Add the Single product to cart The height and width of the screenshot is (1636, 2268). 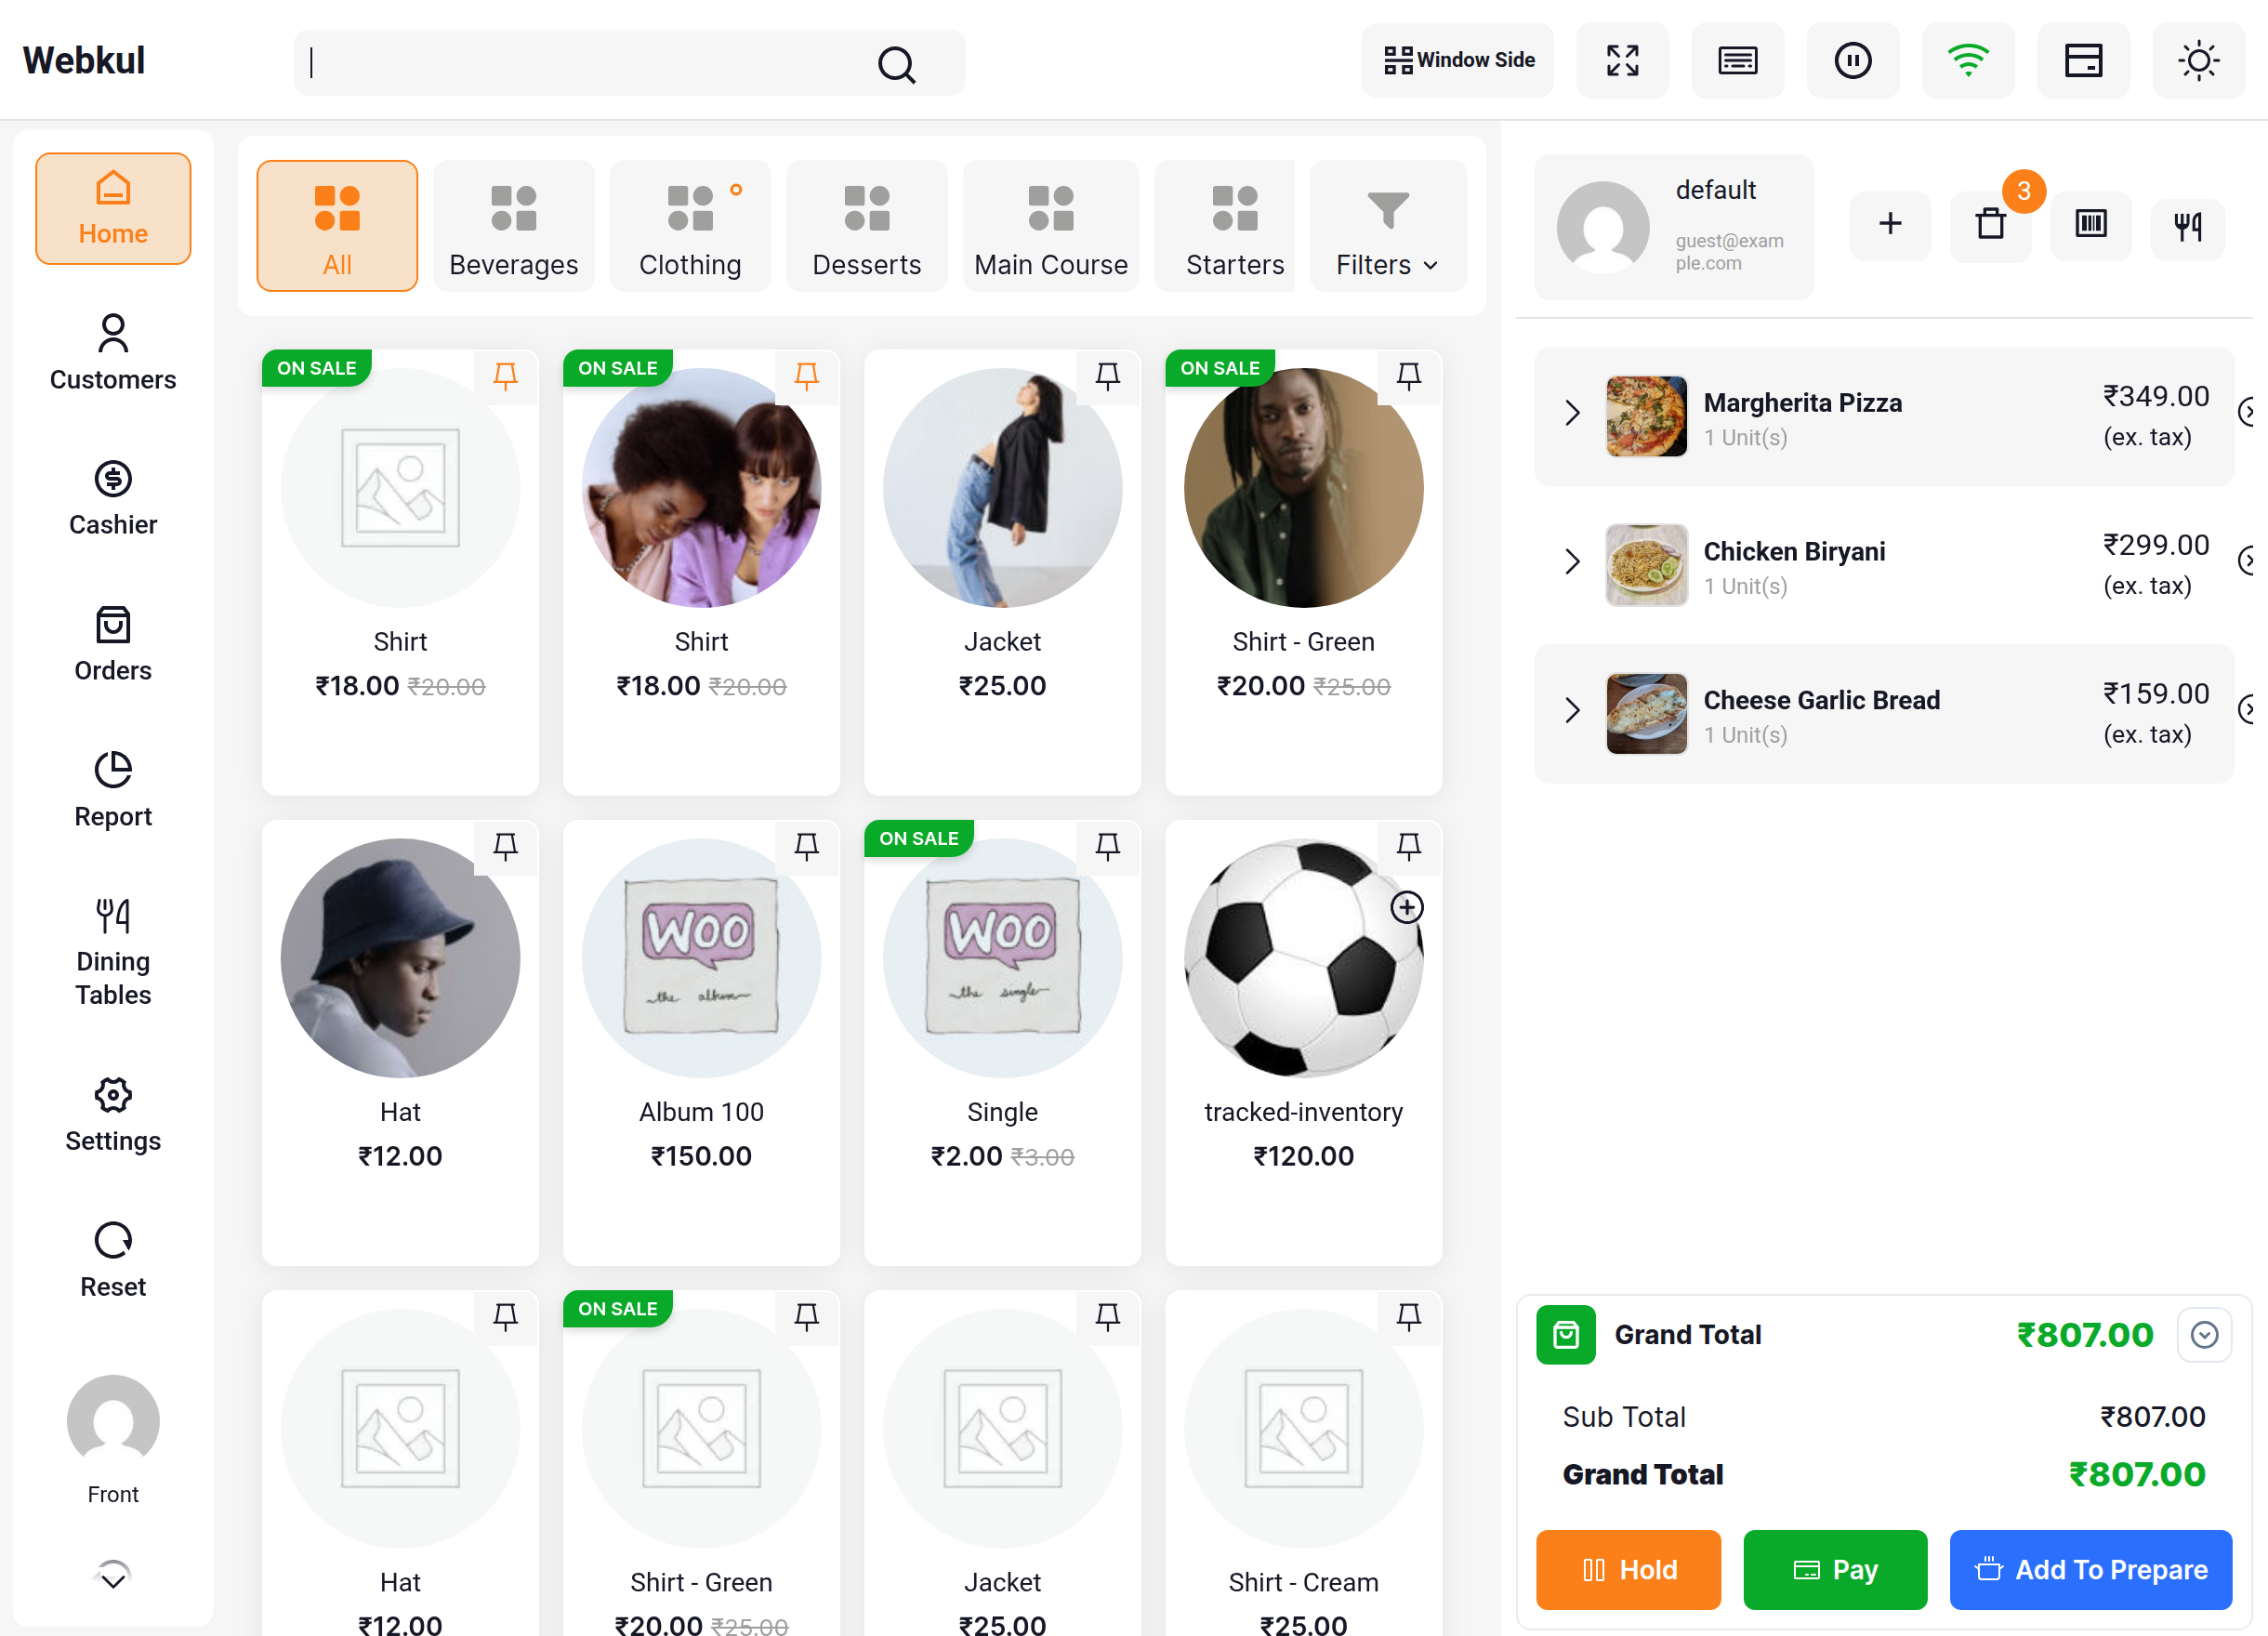point(1002,1042)
